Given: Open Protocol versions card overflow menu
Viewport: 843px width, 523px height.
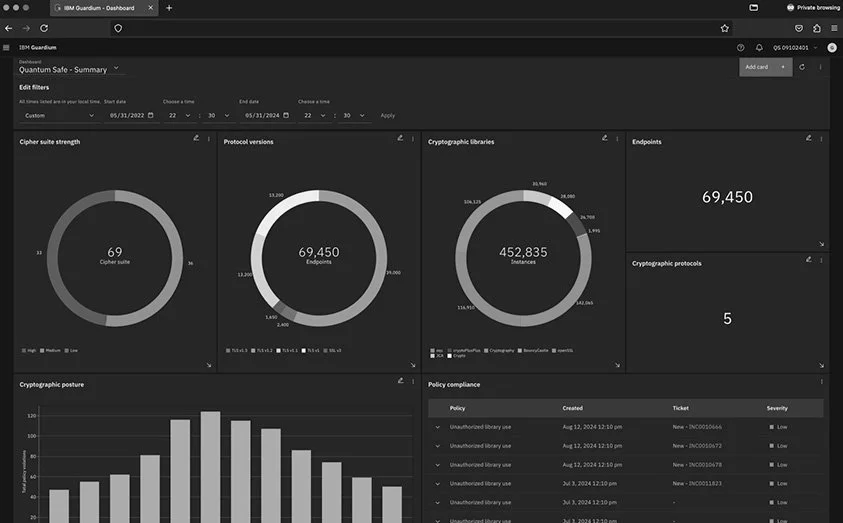Looking at the screenshot, I should pos(413,139).
